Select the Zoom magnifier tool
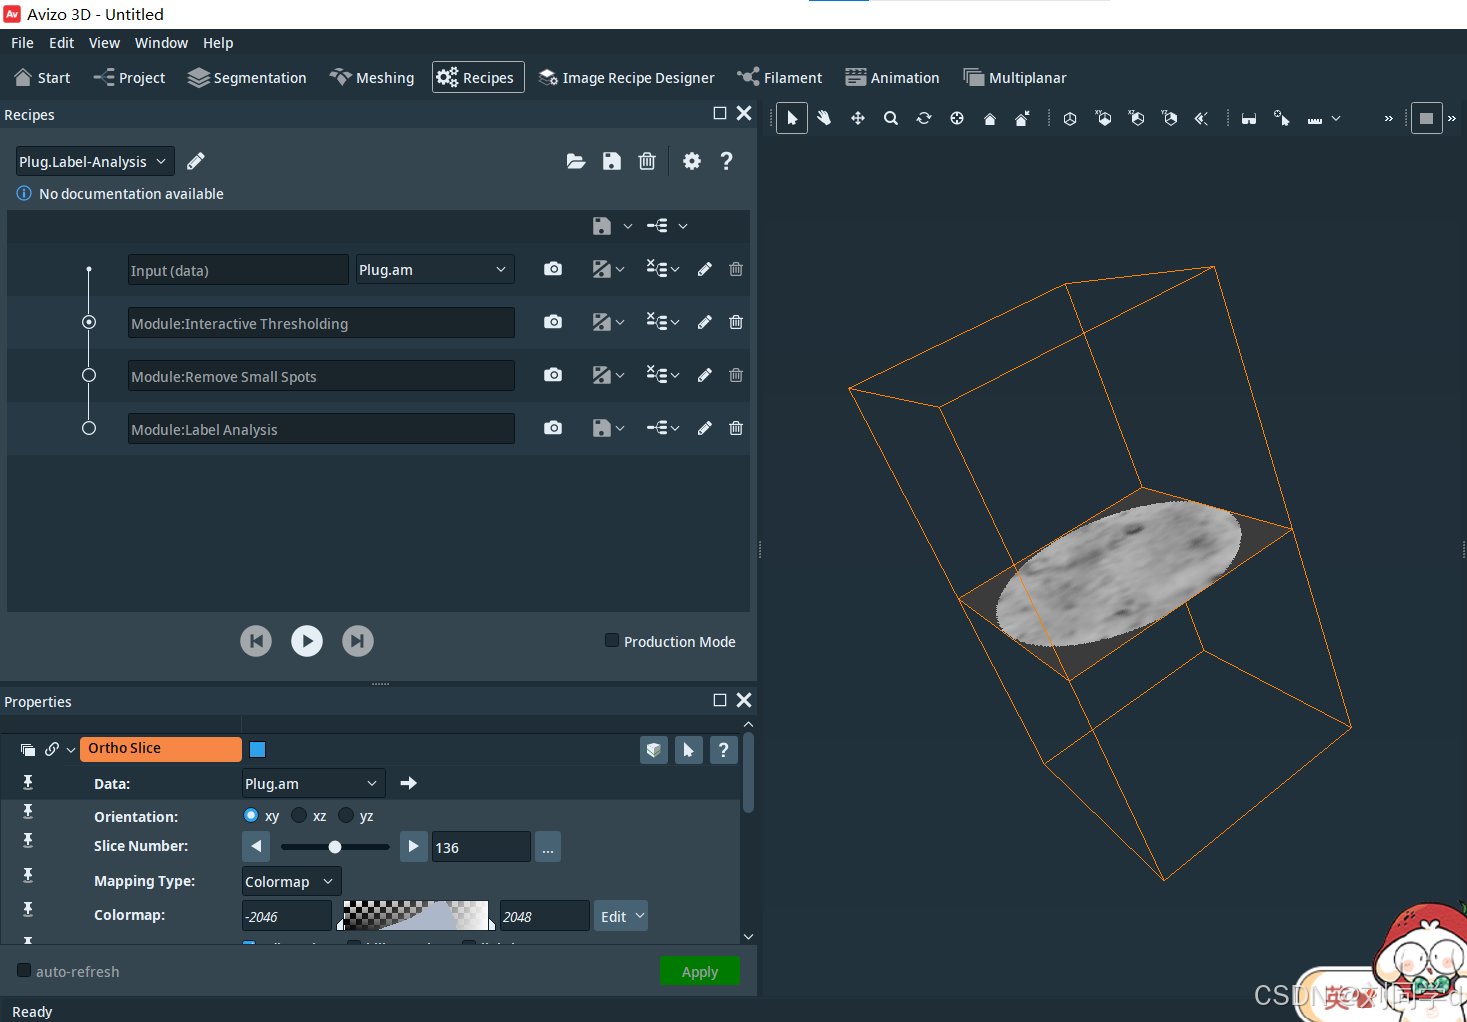The height and width of the screenshot is (1022, 1467). click(891, 118)
